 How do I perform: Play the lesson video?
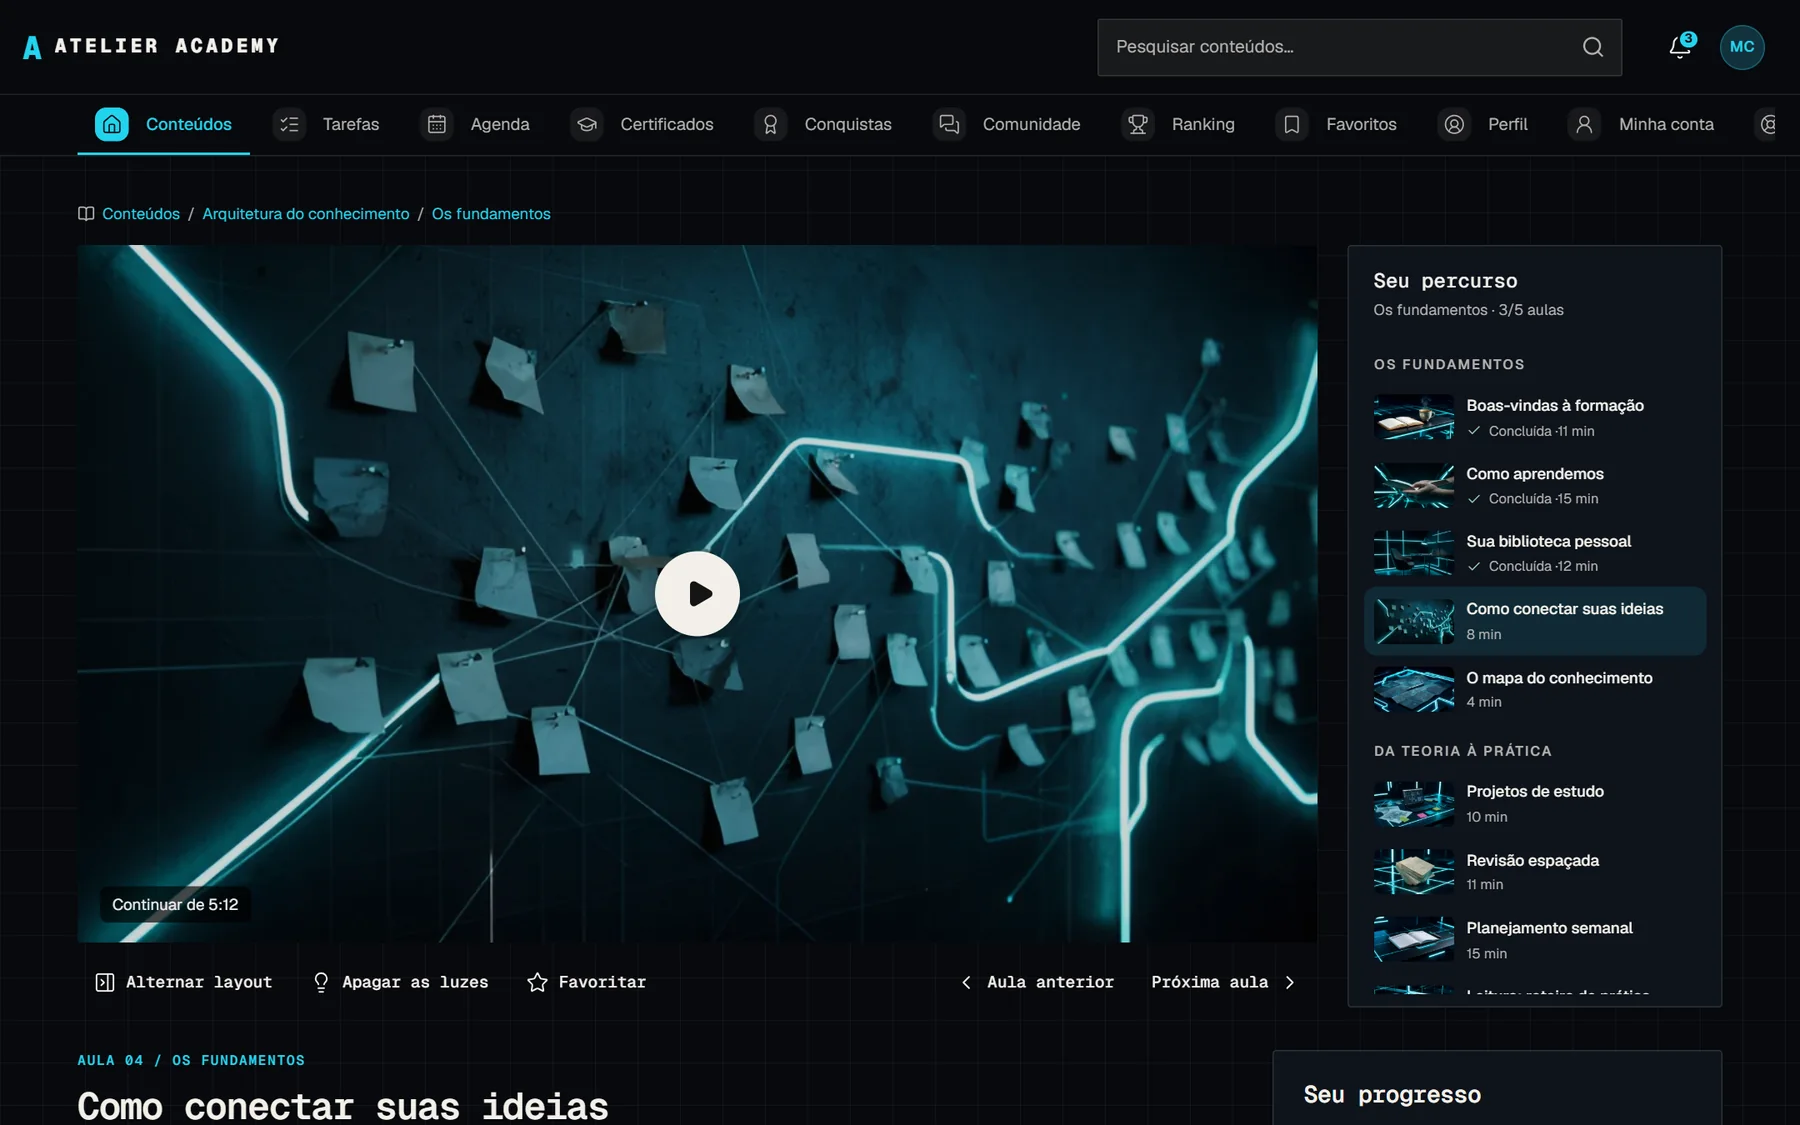tap(697, 594)
